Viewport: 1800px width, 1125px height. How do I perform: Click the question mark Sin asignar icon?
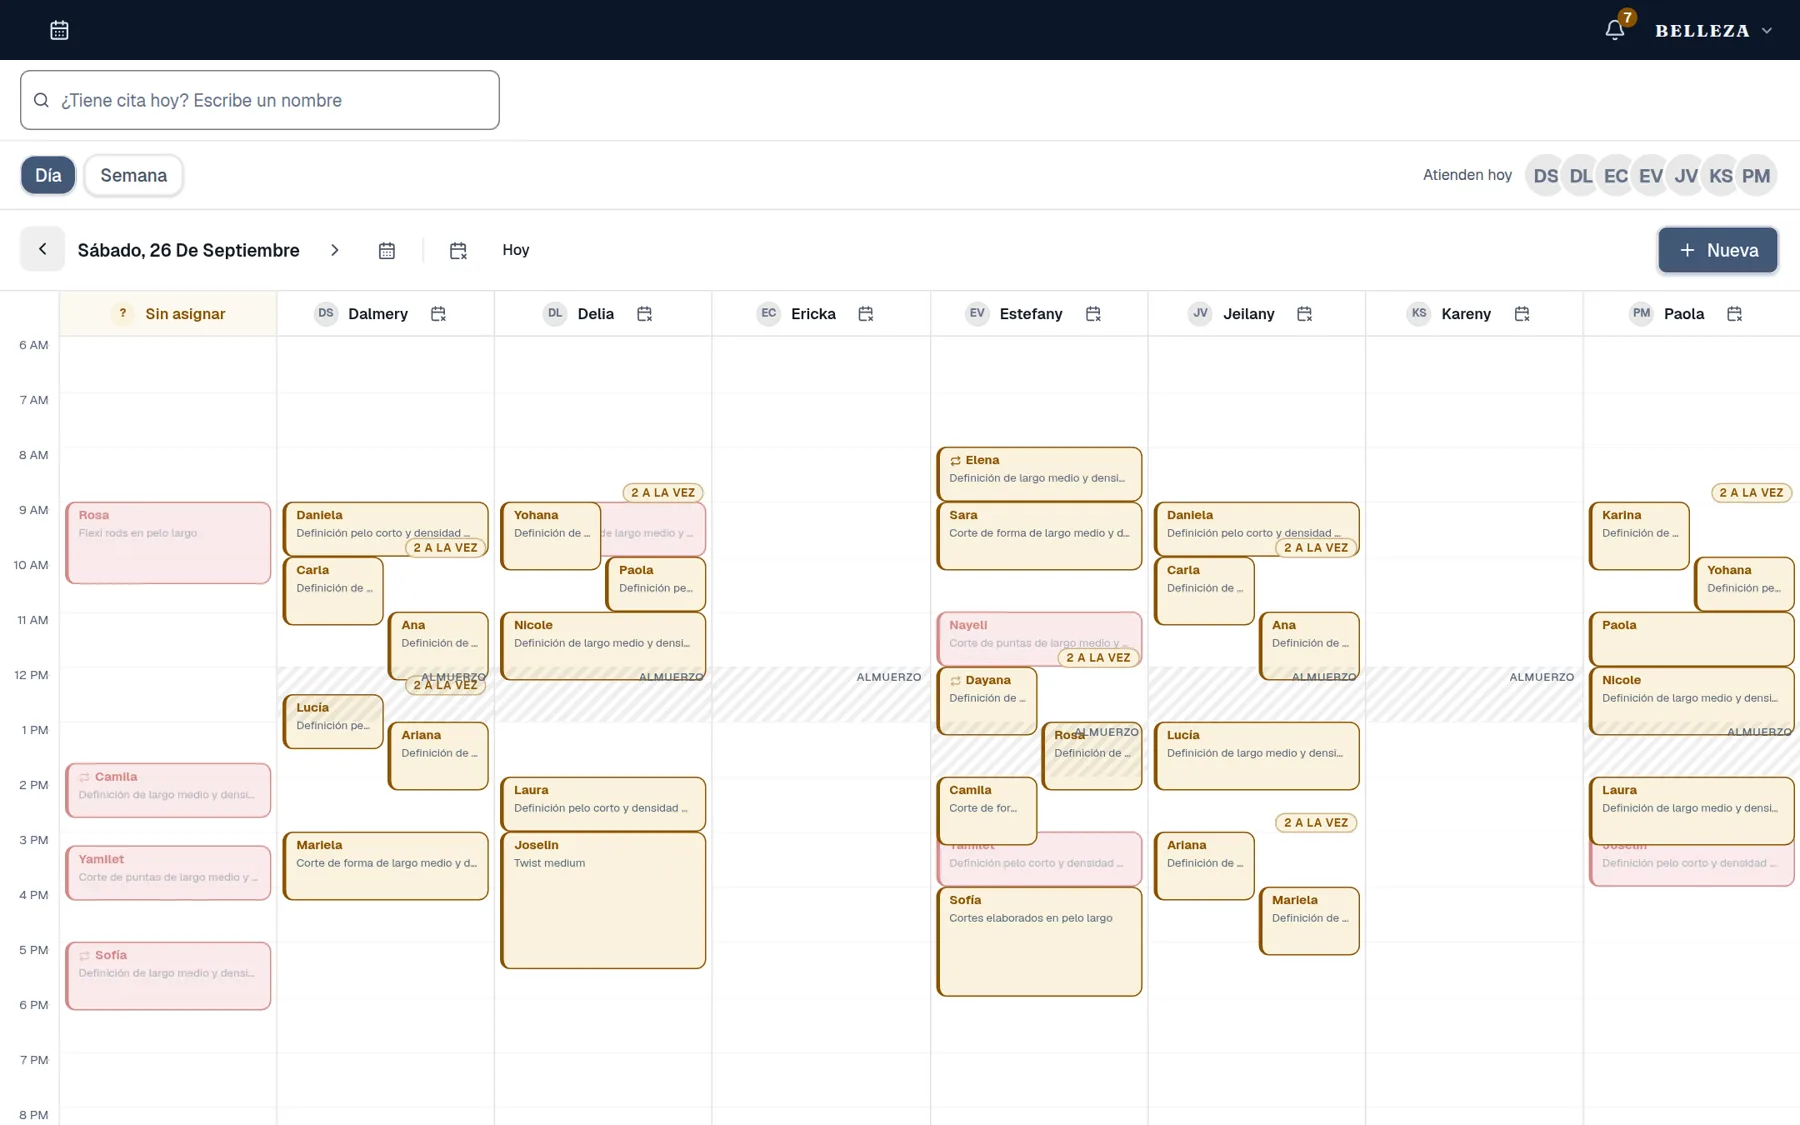(123, 314)
